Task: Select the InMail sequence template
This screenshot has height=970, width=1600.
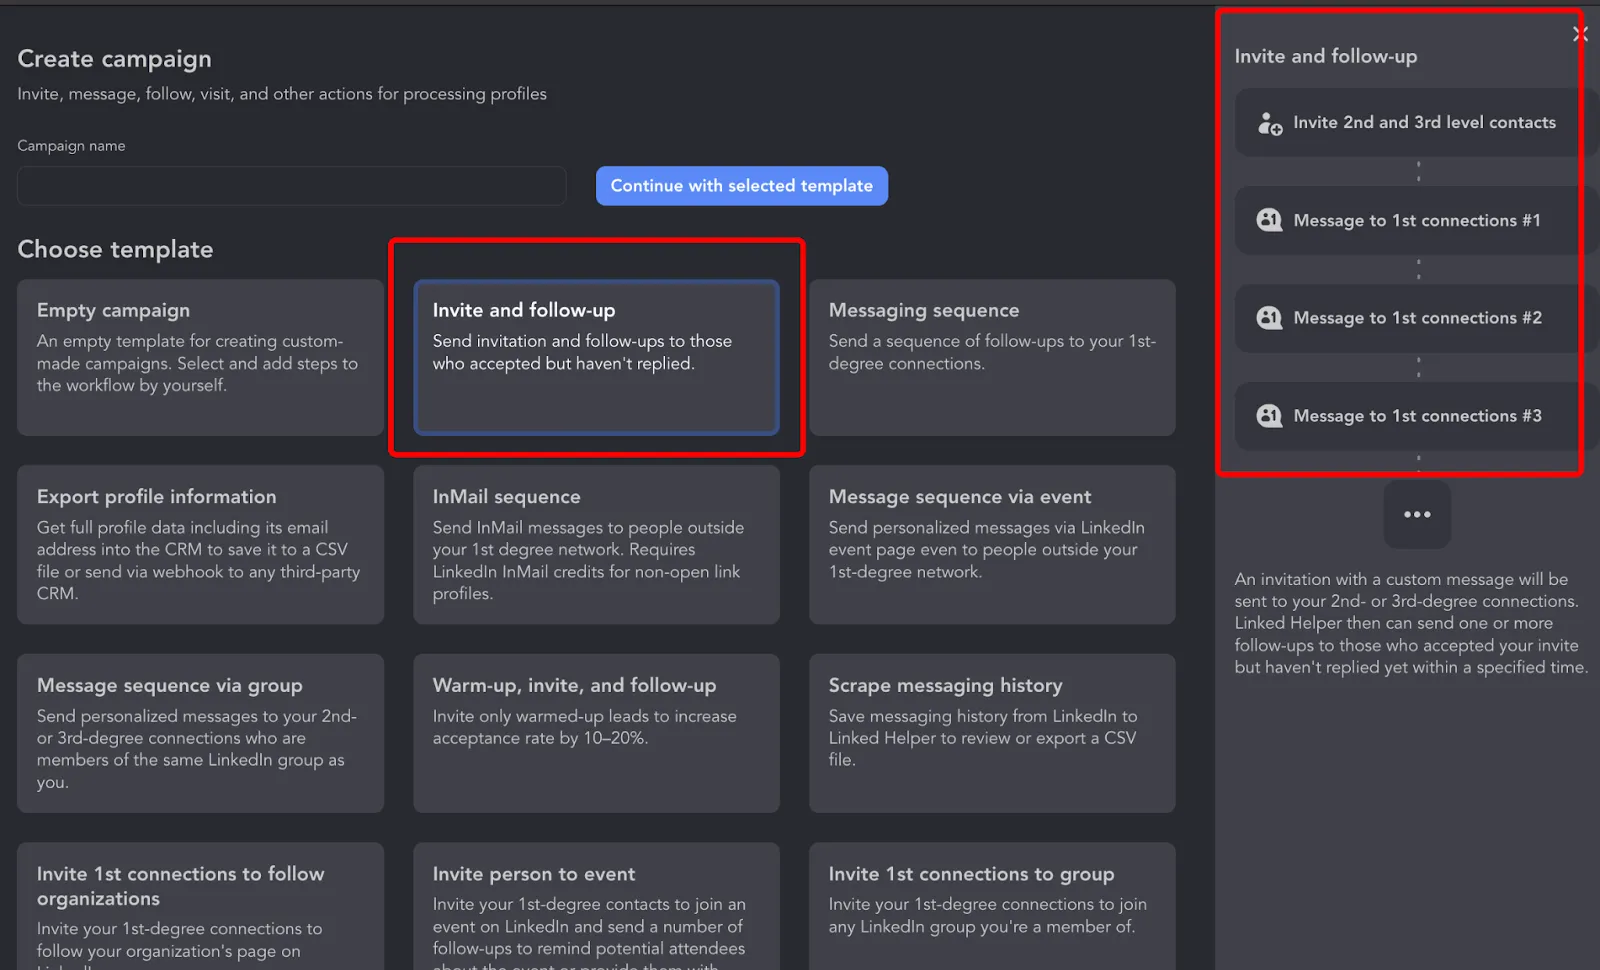Action: 597,545
